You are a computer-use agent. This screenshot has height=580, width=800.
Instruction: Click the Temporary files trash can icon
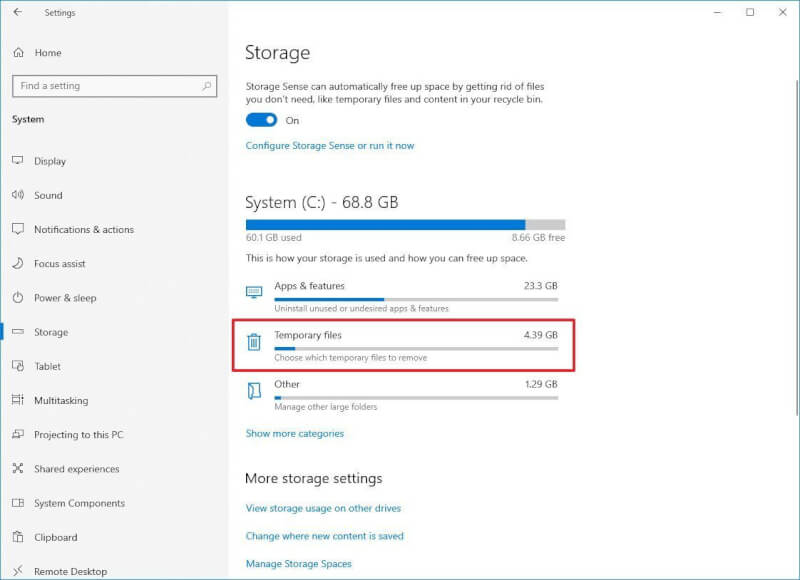[x=254, y=342]
